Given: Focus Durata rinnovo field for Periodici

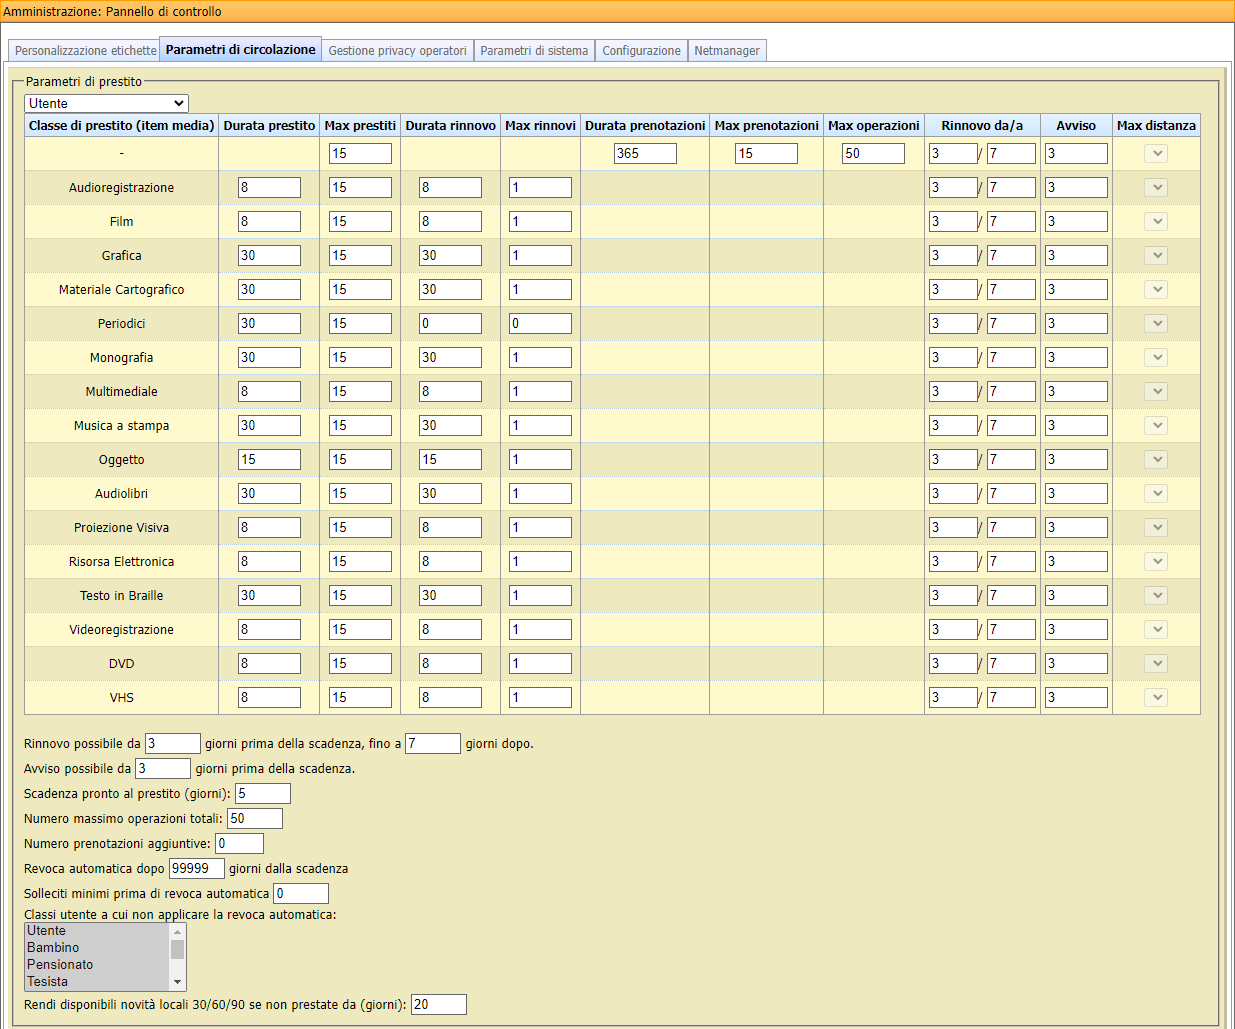Looking at the screenshot, I should coord(450,324).
